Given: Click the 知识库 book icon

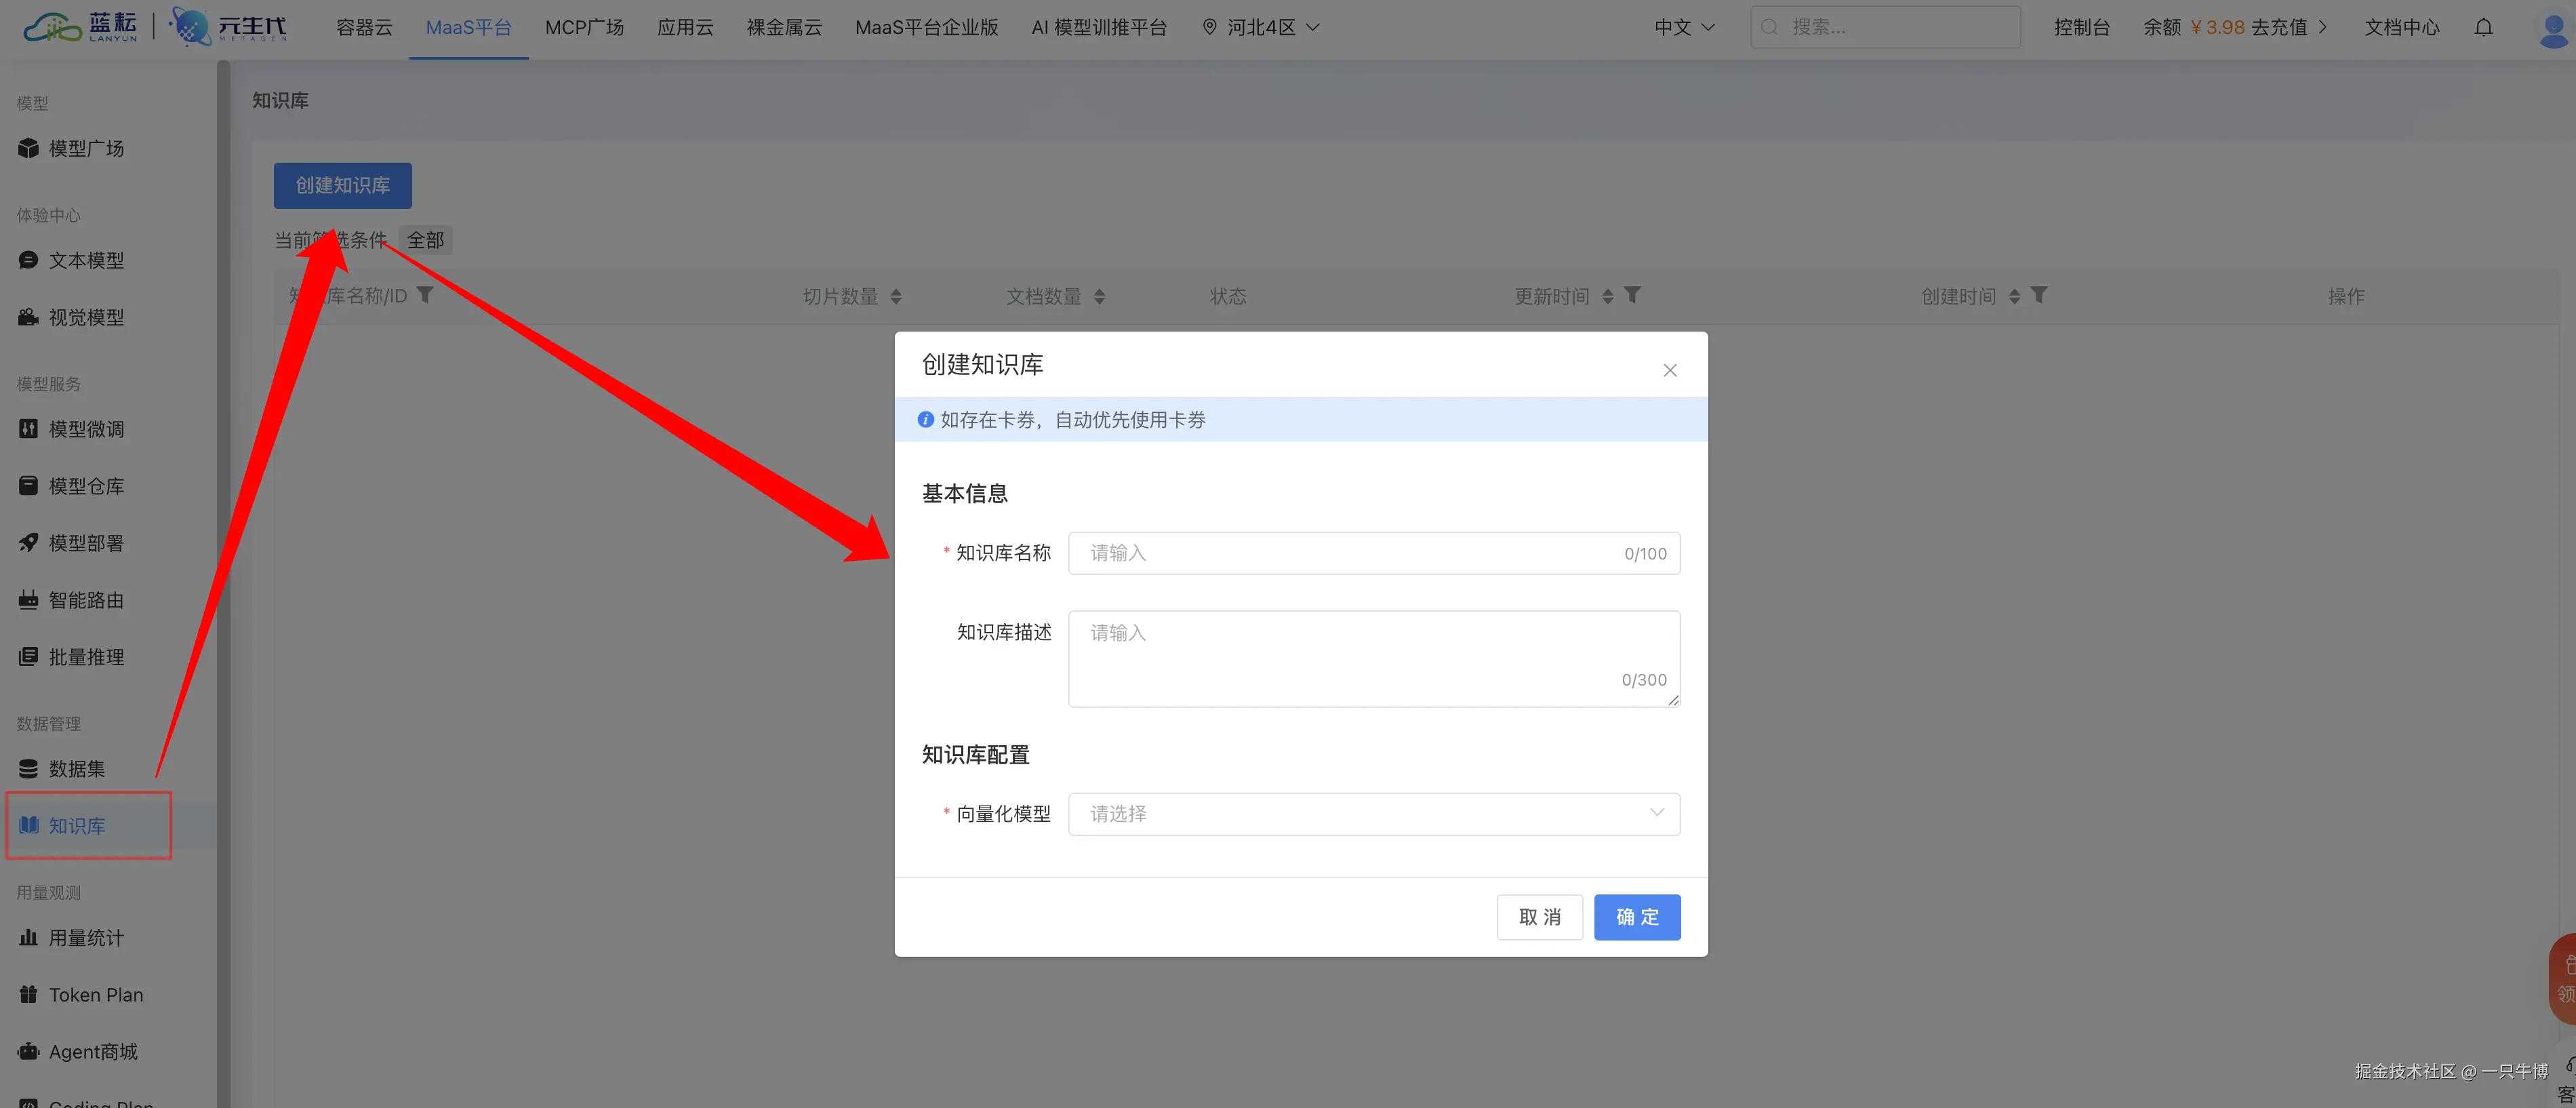Looking at the screenshot, I should click(x=28, y=825).
